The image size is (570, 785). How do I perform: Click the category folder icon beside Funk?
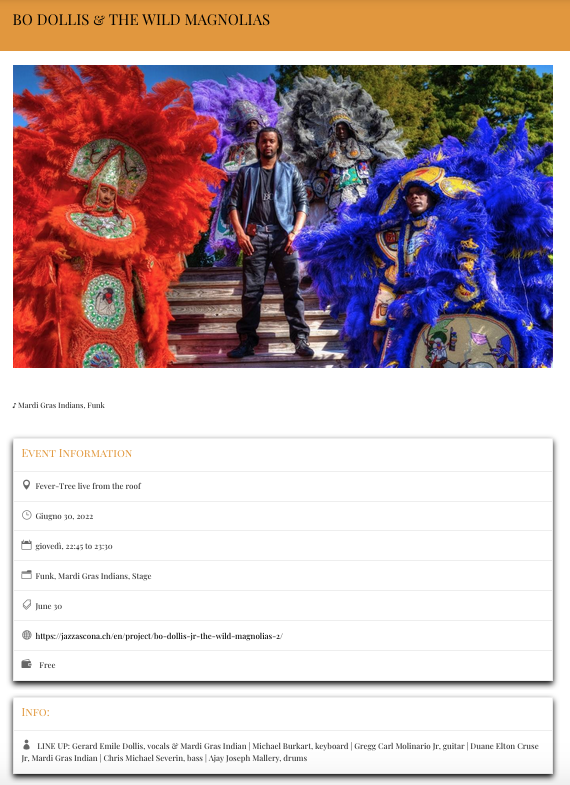[27, 575]
